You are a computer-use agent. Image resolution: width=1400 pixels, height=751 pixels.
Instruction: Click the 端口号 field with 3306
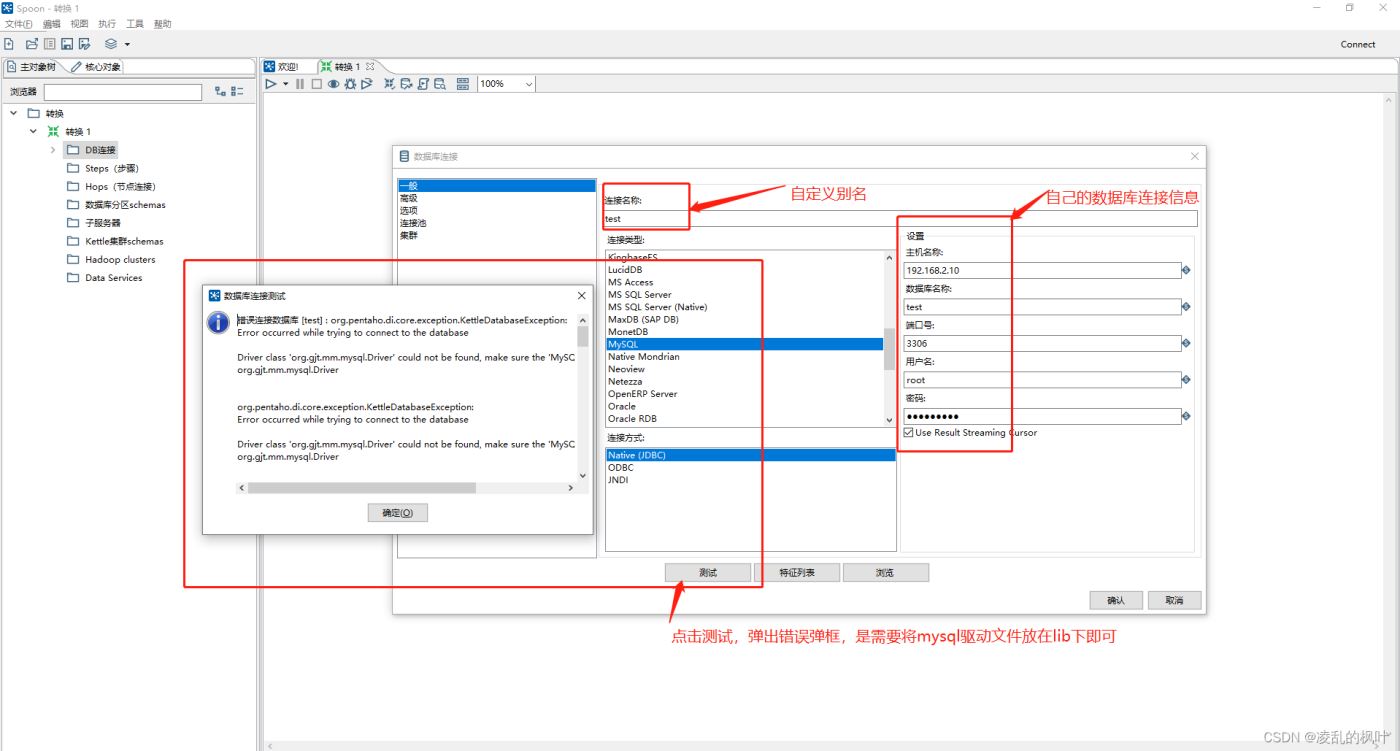click(x=1042, y=343)
